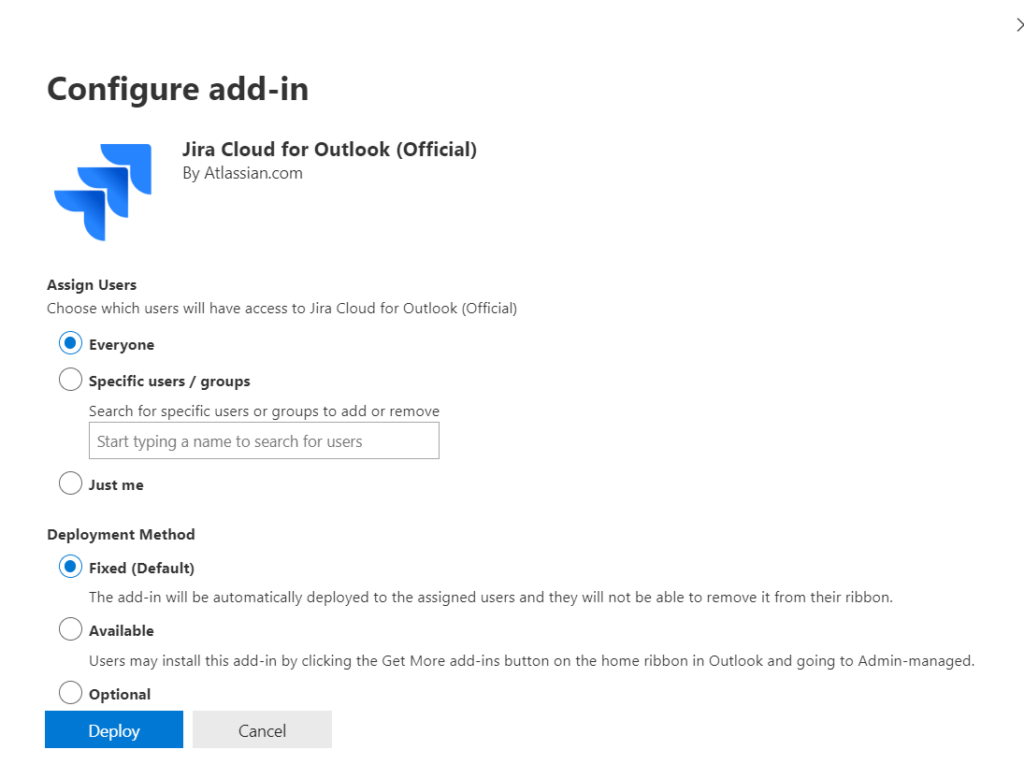Screen dimensions: 1024x764
Task: Choose Specific users / groups option
Action: point(71,379)
